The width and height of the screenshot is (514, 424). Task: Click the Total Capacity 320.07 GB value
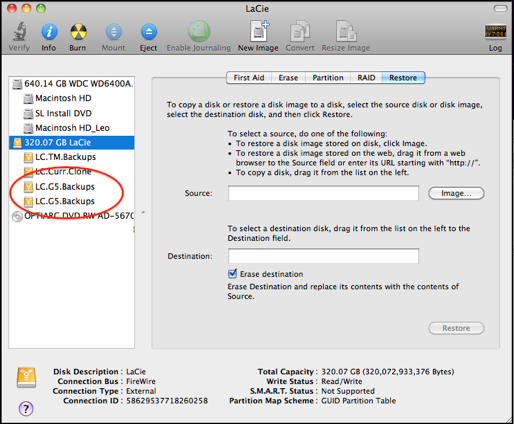[387, 372]
